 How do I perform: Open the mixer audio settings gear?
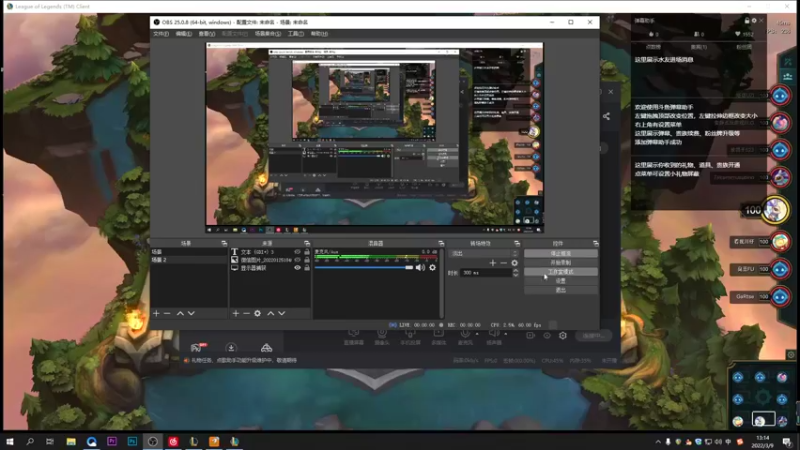point(433,267)
